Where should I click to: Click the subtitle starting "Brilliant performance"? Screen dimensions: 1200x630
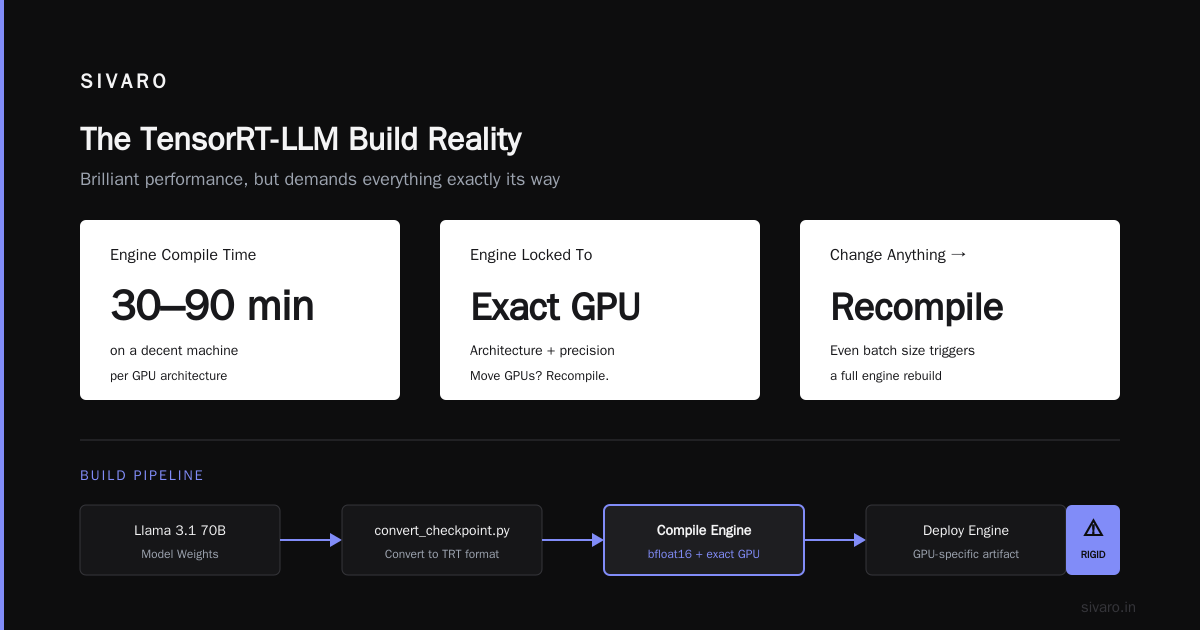point(320,180)
